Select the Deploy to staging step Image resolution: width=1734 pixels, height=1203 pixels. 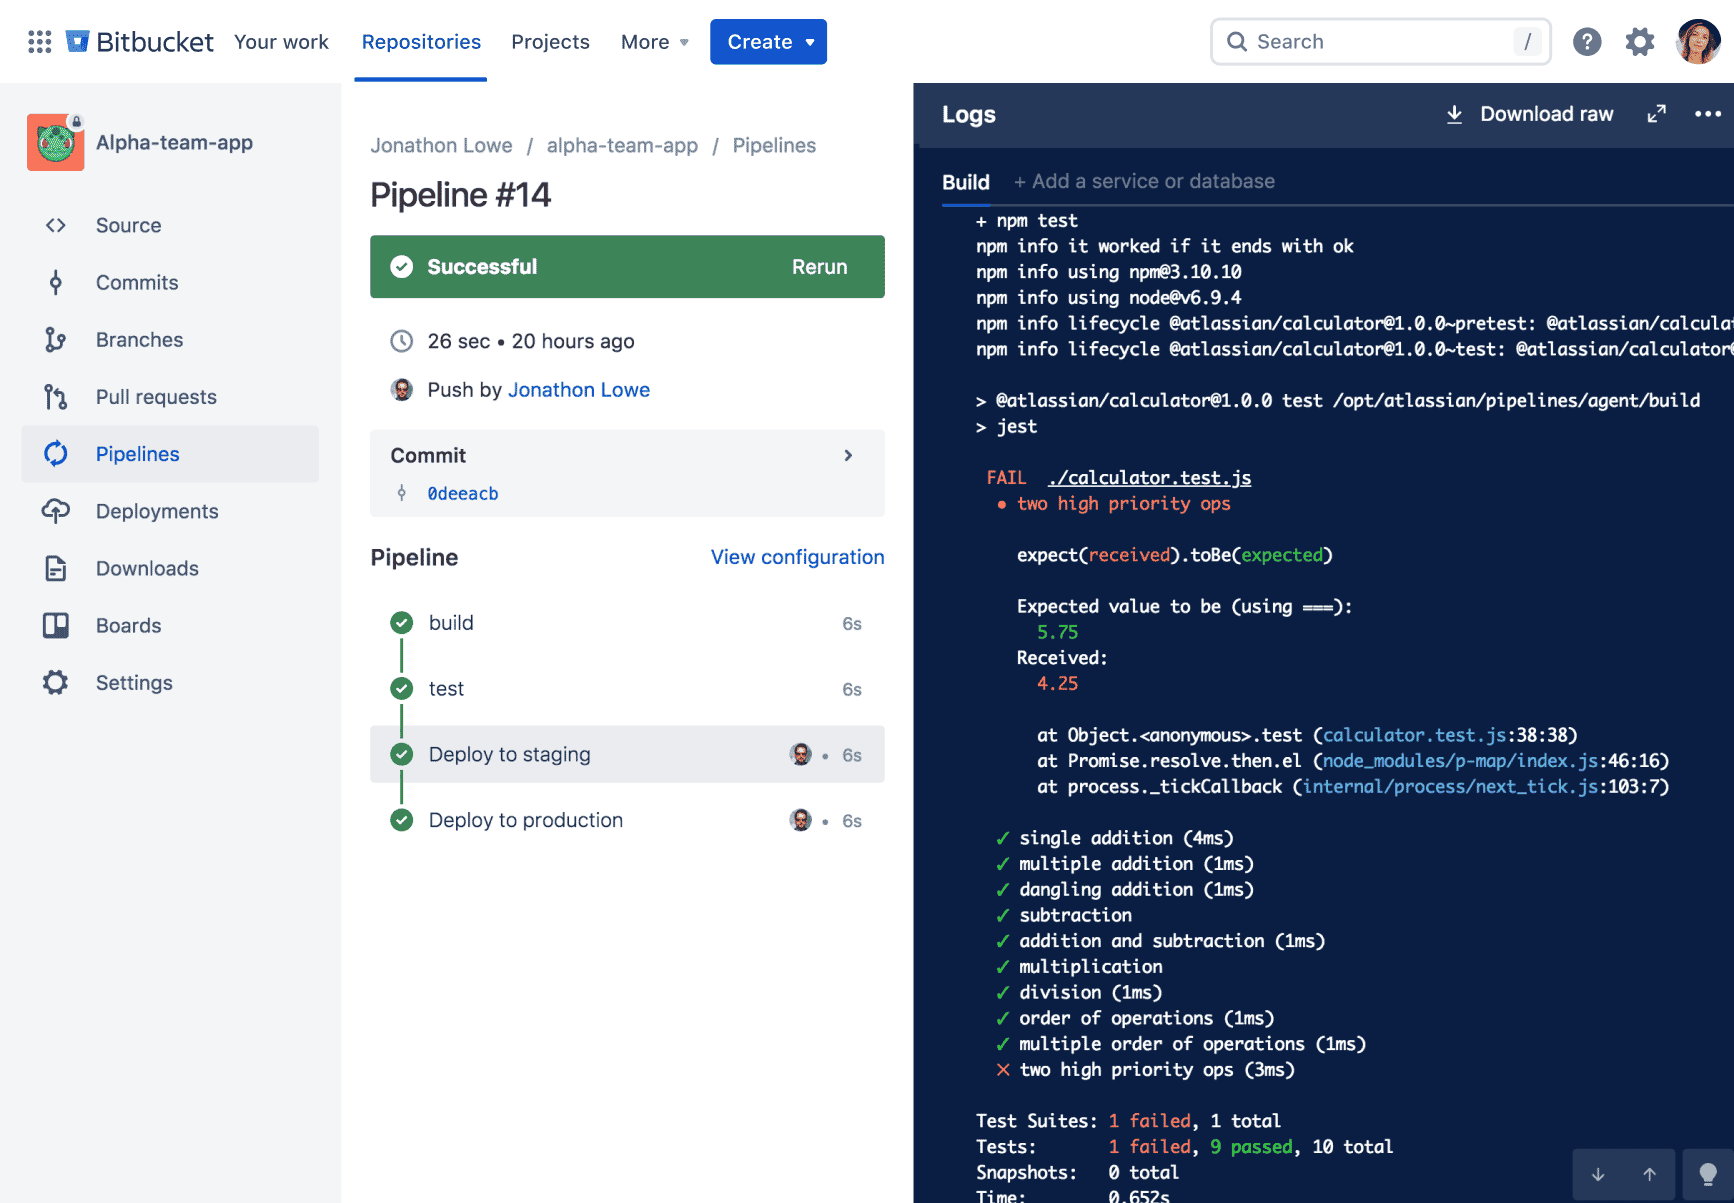627,754
